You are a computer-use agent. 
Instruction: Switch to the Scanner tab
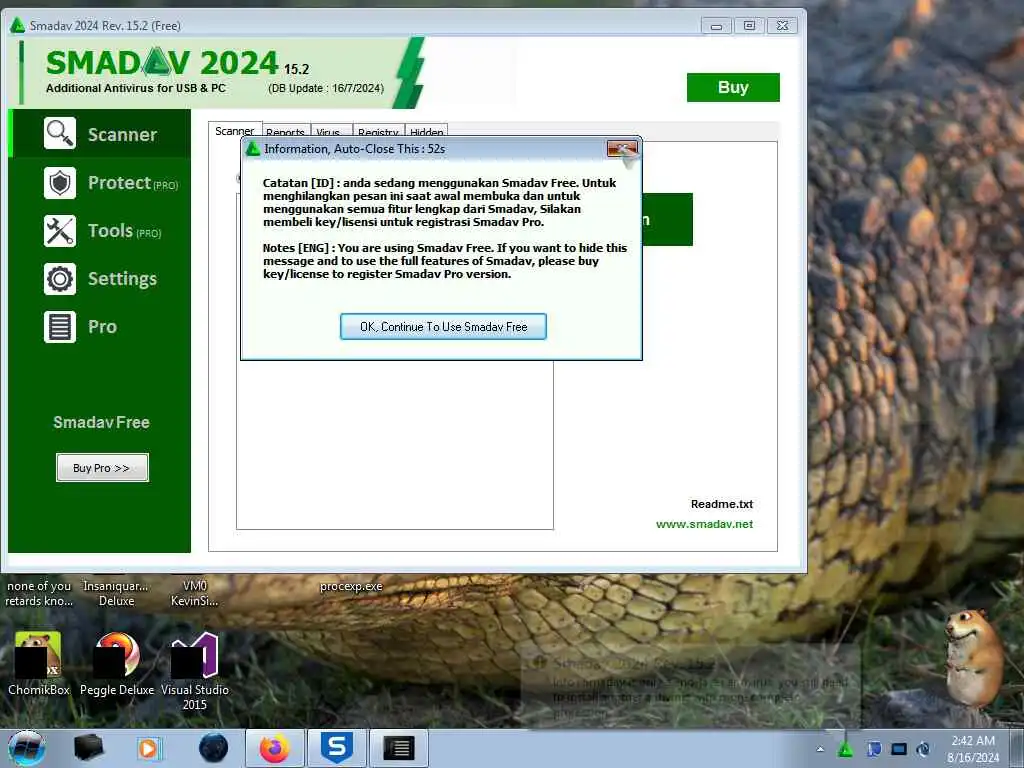(235, 131)
